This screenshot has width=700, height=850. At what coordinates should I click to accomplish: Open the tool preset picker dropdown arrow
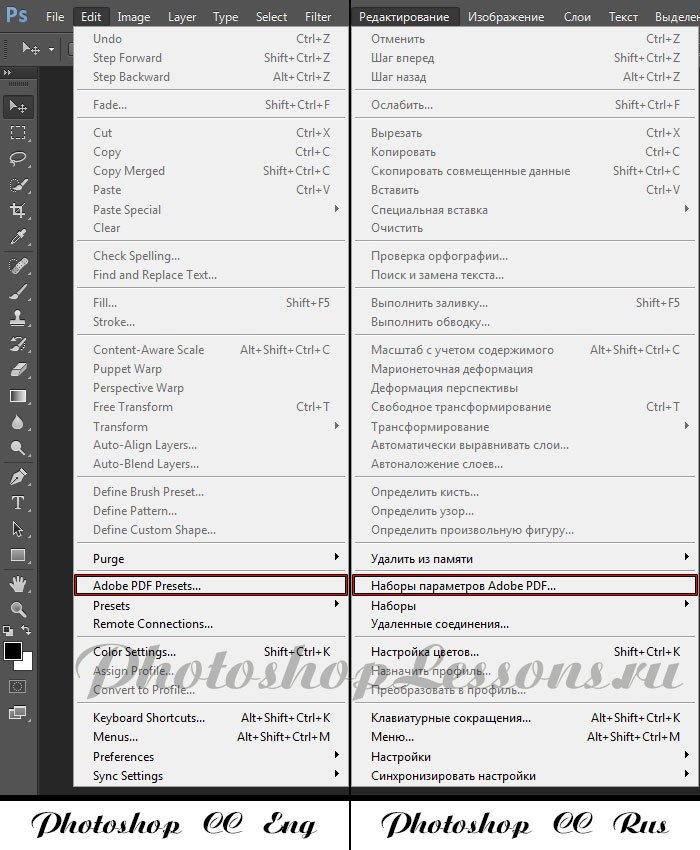click(x=51, y=48)
